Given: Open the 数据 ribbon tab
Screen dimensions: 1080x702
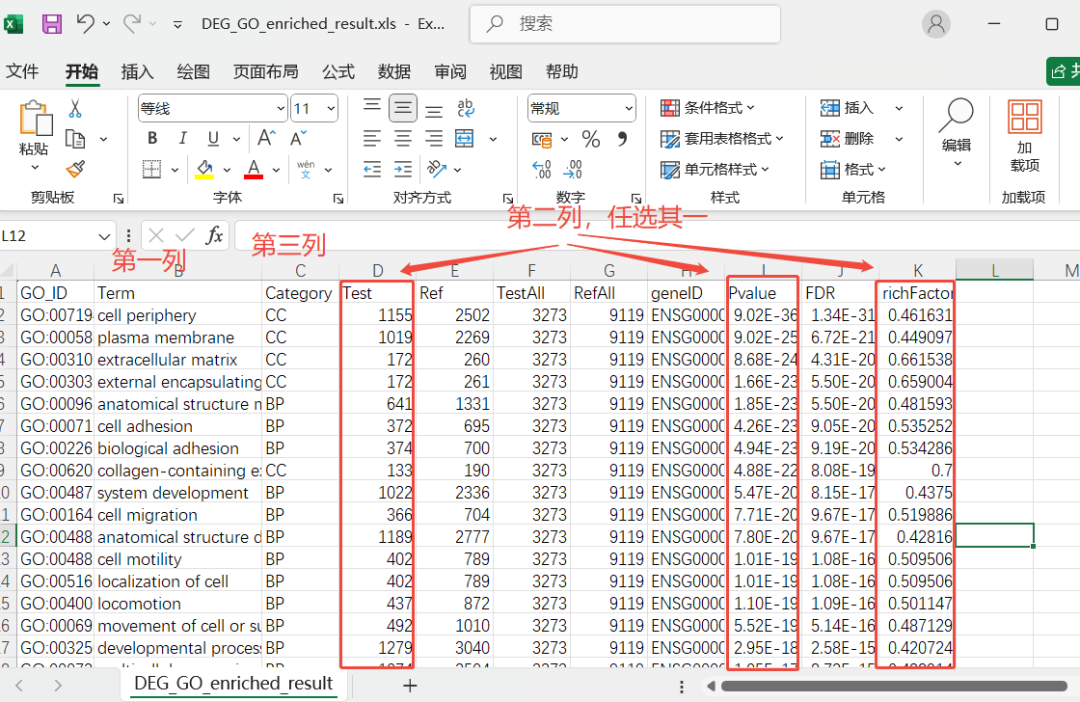Looking at the screenshot, I should click(x=394, y=72).
